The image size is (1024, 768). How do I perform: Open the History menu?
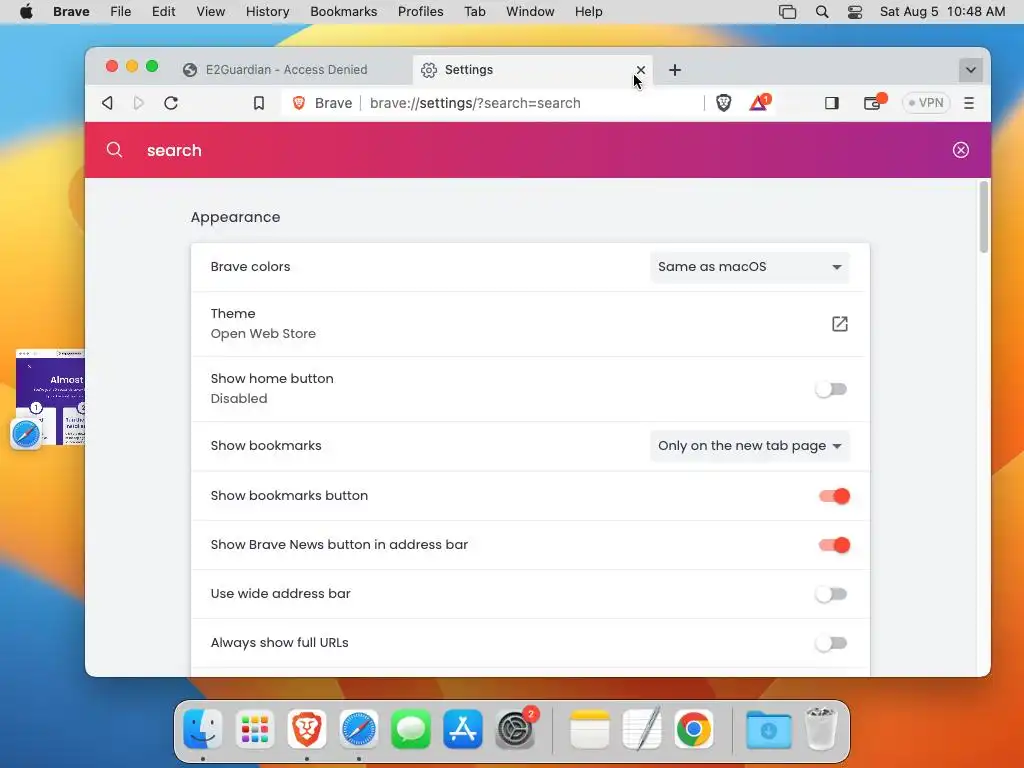[x=267, y=12]
